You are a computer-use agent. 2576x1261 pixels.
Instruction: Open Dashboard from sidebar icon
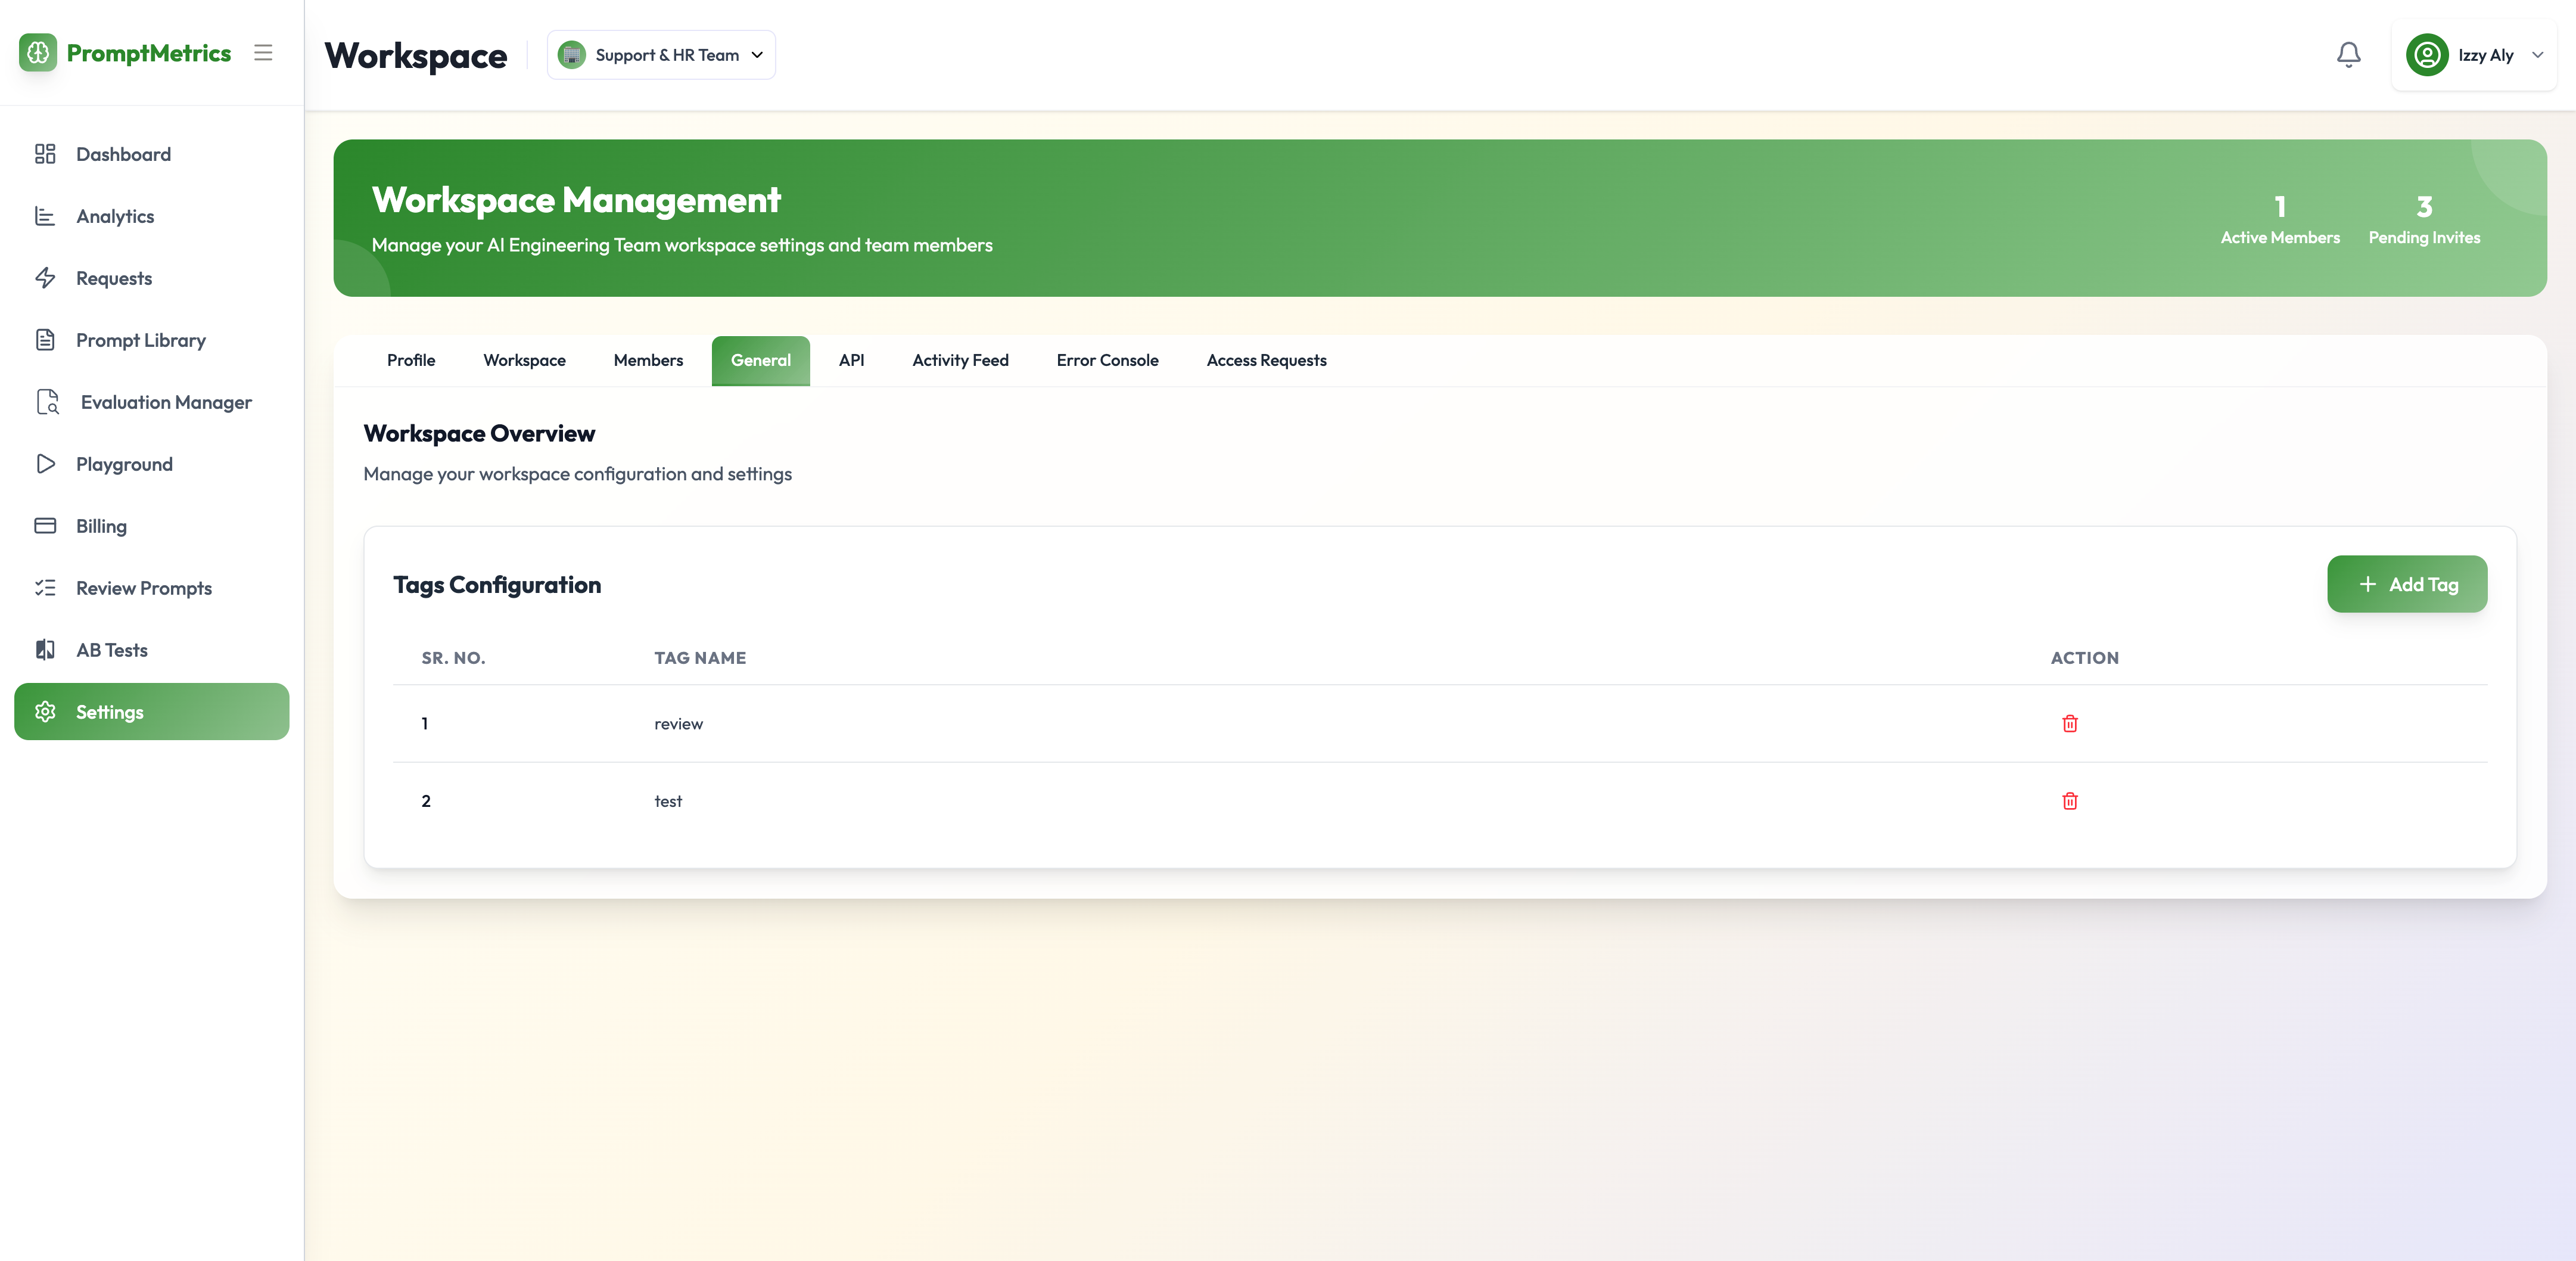point(45,154)
